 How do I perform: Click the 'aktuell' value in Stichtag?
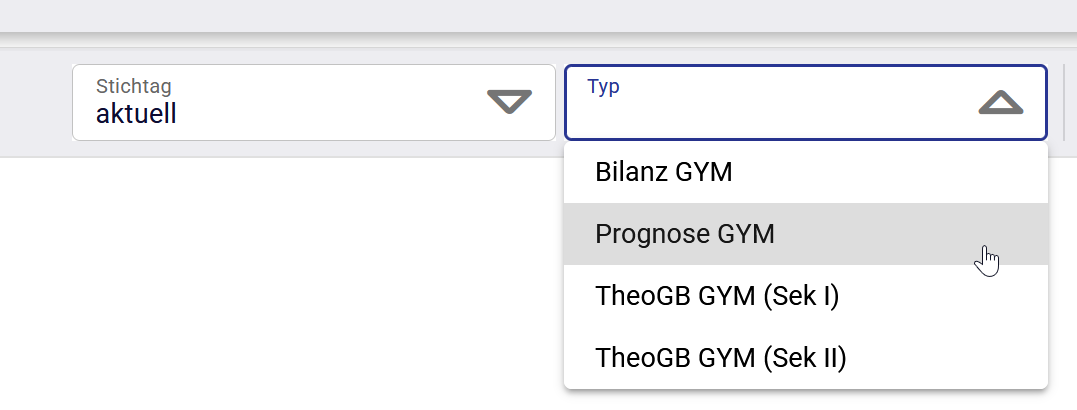pos(136,114)
